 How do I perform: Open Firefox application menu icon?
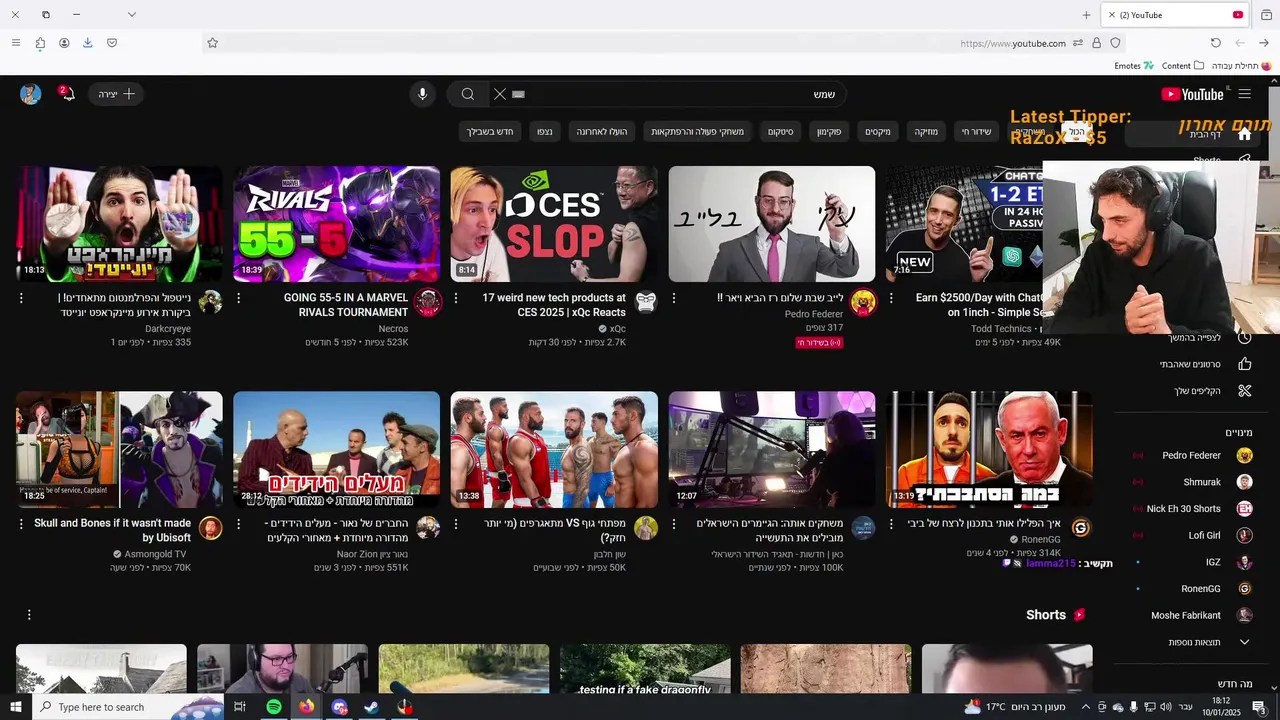pos(15,43)
